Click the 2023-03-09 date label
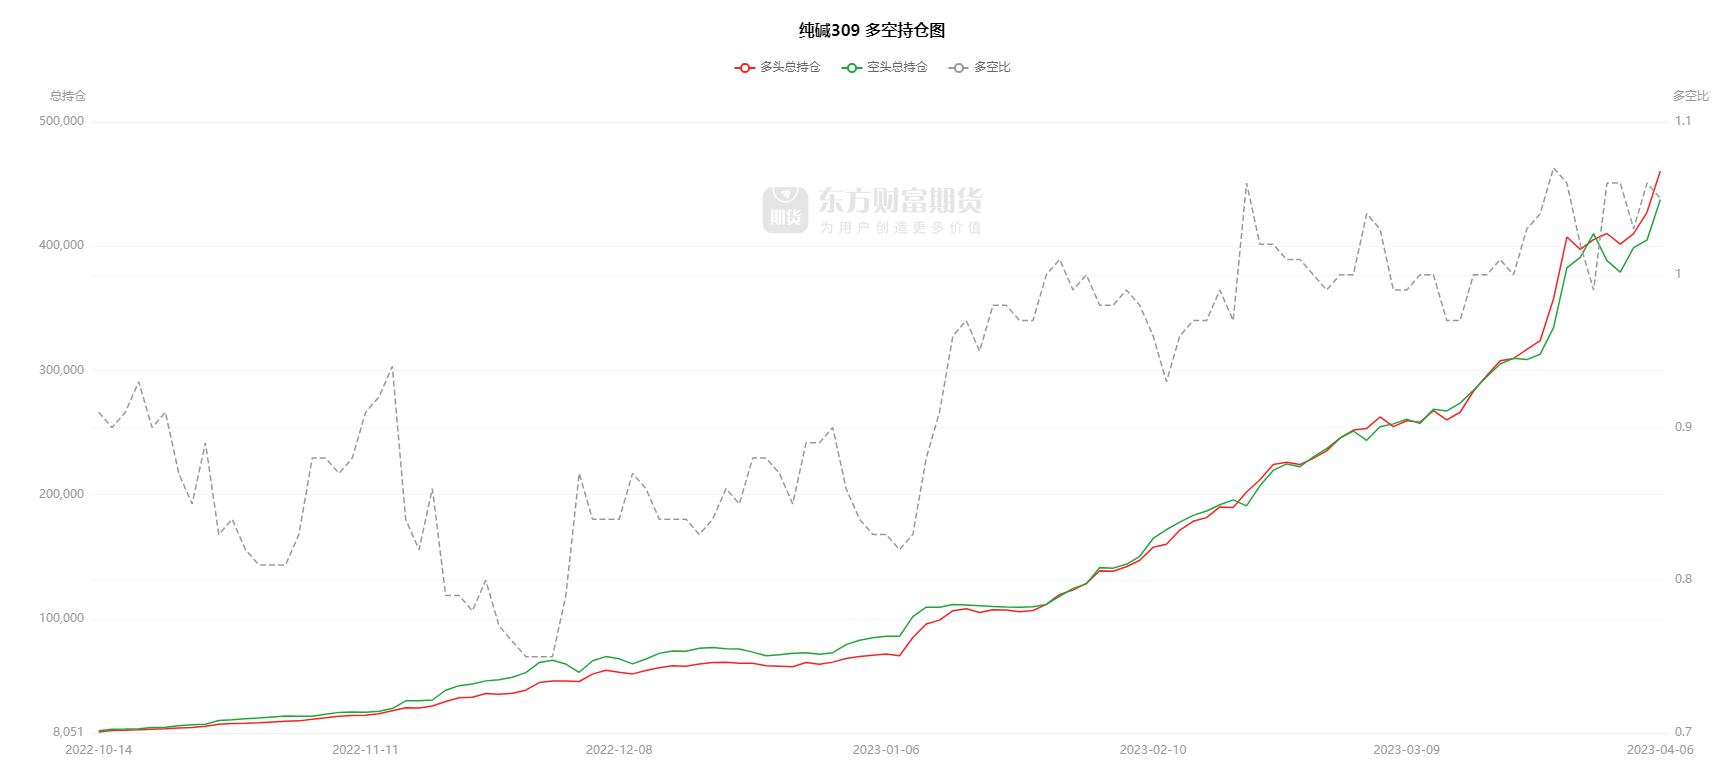Viewport: 1725px width, 766px height. [1406, 750]
